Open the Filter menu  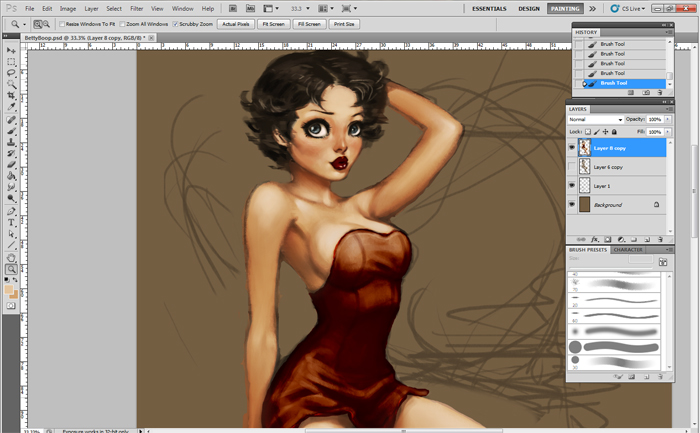[137, 8]
